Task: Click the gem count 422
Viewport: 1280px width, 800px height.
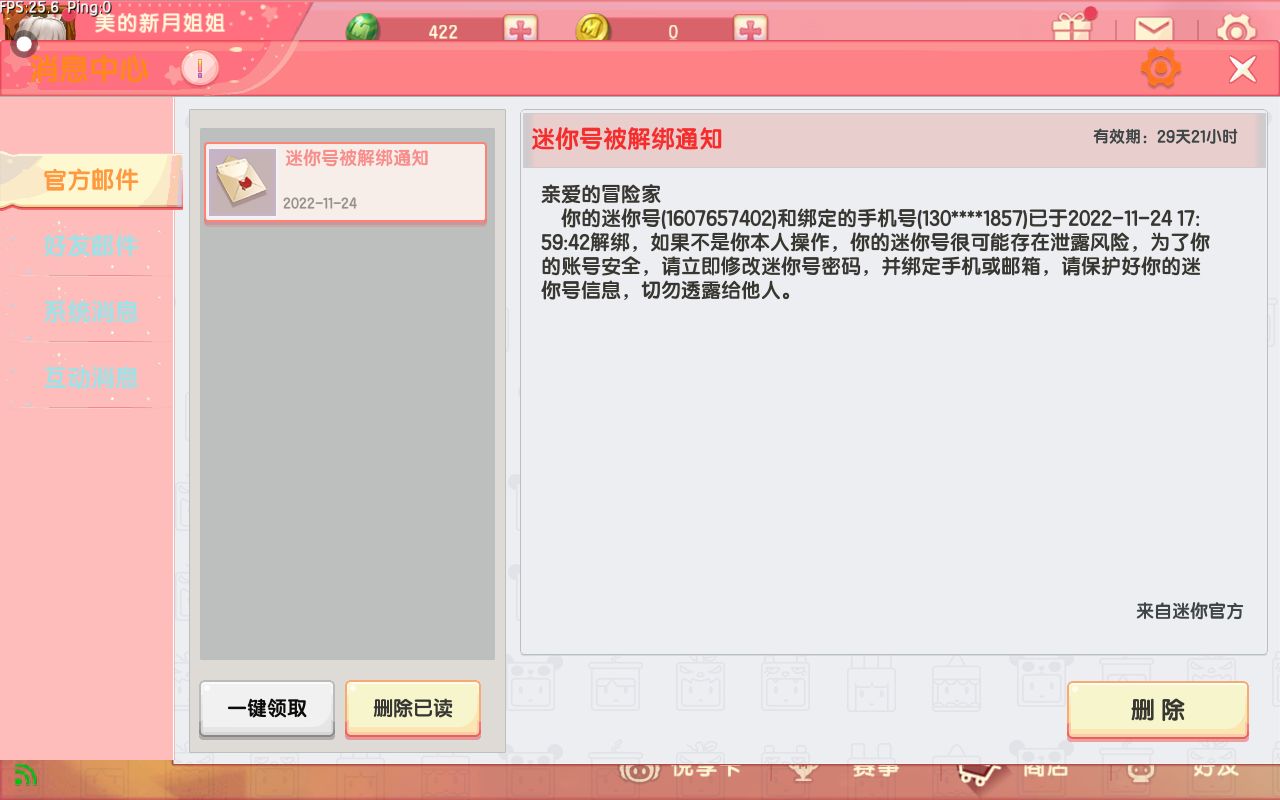Action: click(x=443, y=32)
